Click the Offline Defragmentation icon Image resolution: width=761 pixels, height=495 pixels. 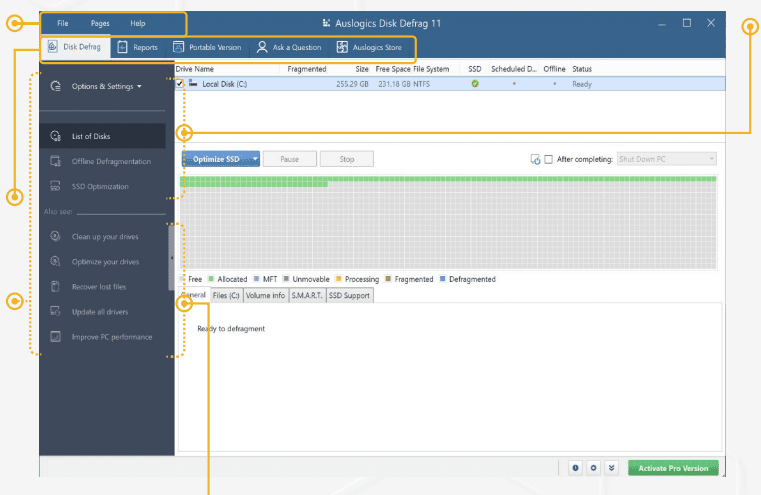pos(56,161)
